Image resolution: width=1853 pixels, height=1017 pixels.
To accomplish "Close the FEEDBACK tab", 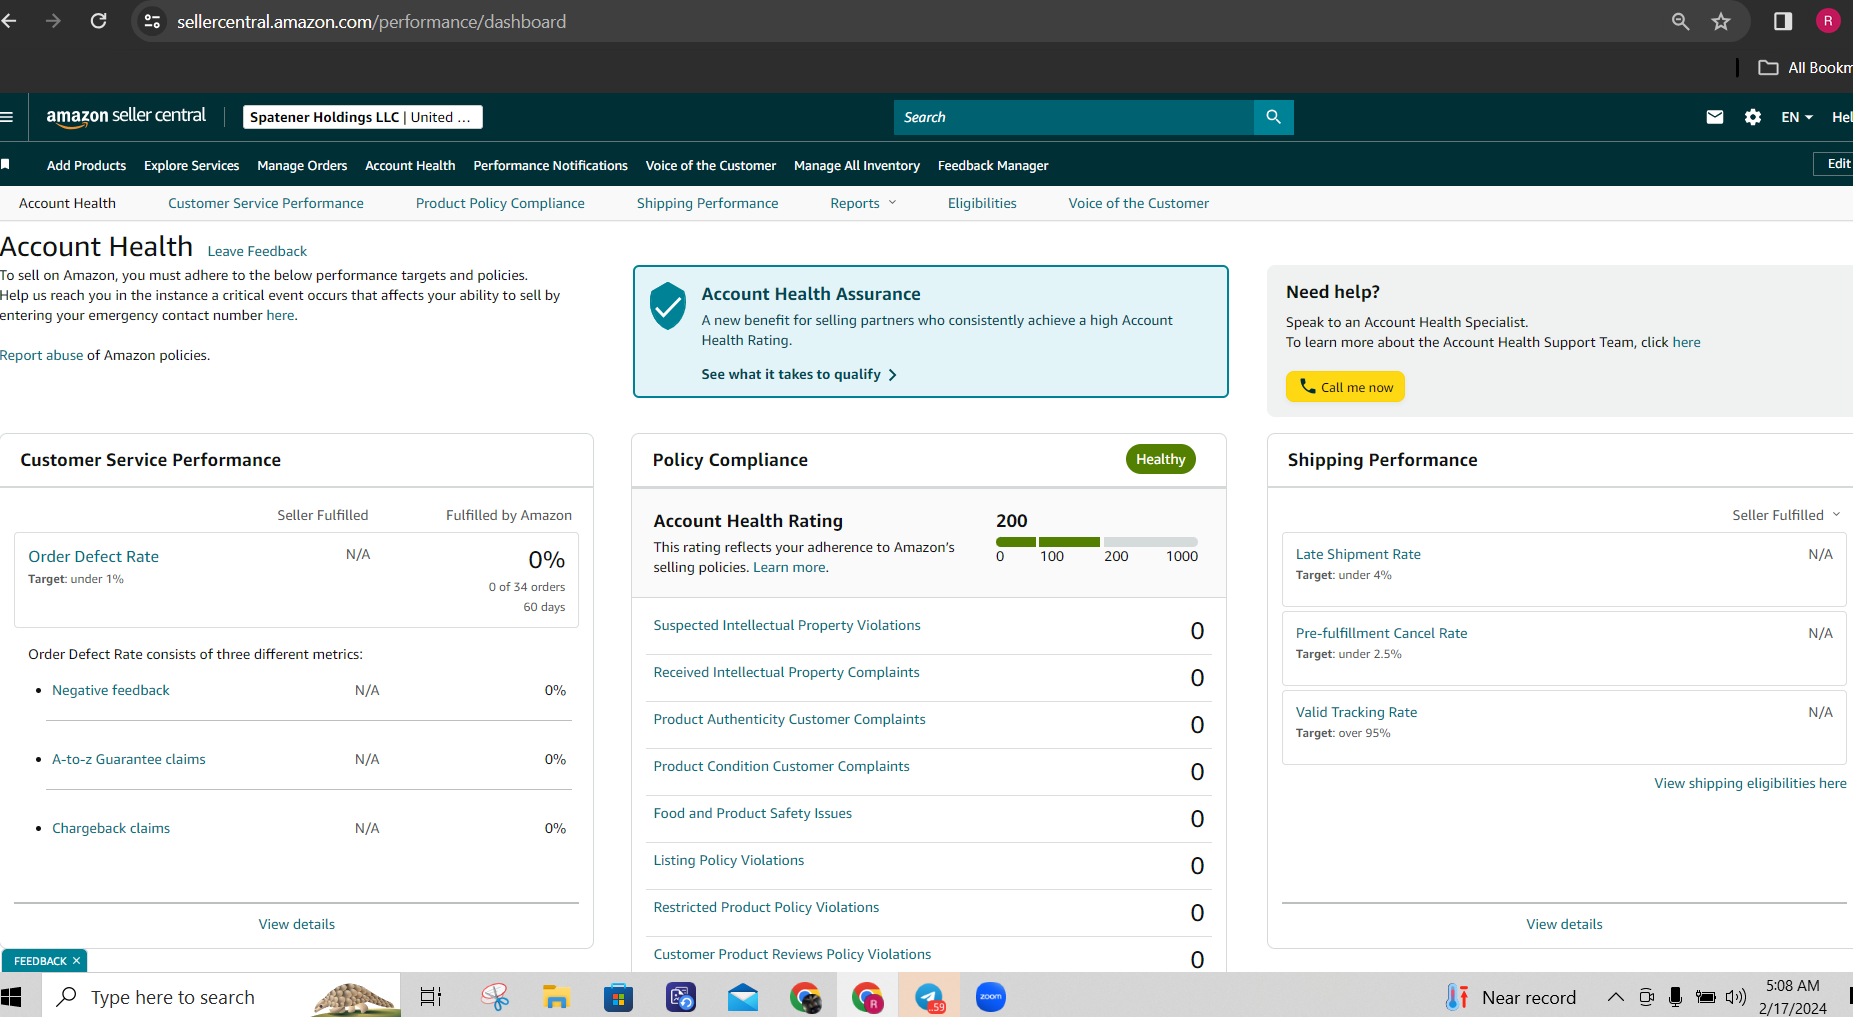I will point(76,961).
